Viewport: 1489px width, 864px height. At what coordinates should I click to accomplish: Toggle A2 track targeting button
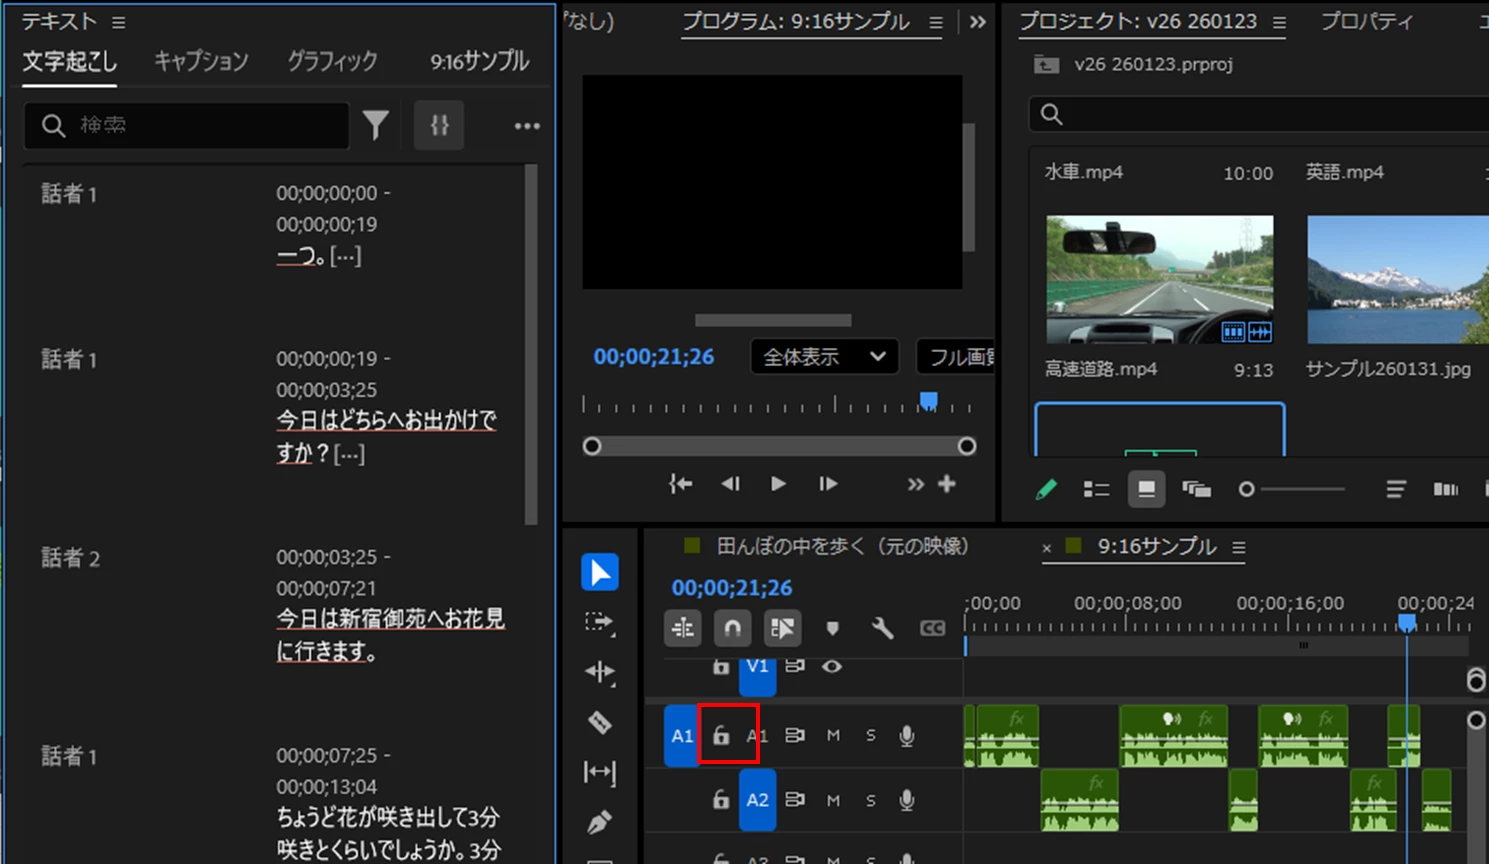click(757, 800)
